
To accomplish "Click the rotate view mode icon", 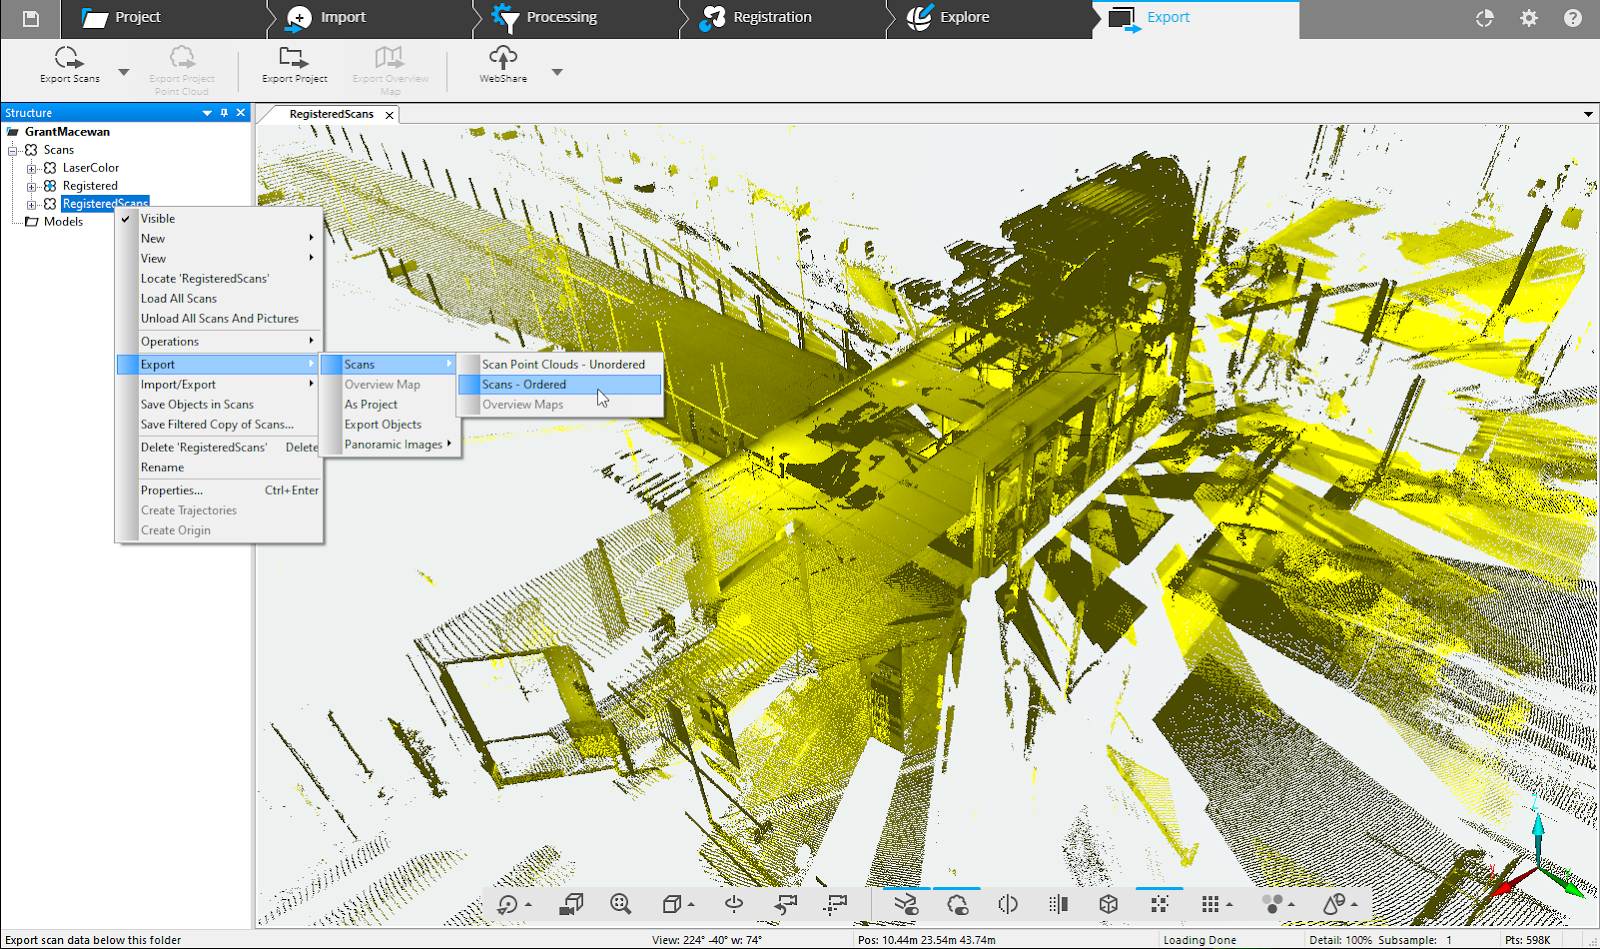I will [508, 904].
